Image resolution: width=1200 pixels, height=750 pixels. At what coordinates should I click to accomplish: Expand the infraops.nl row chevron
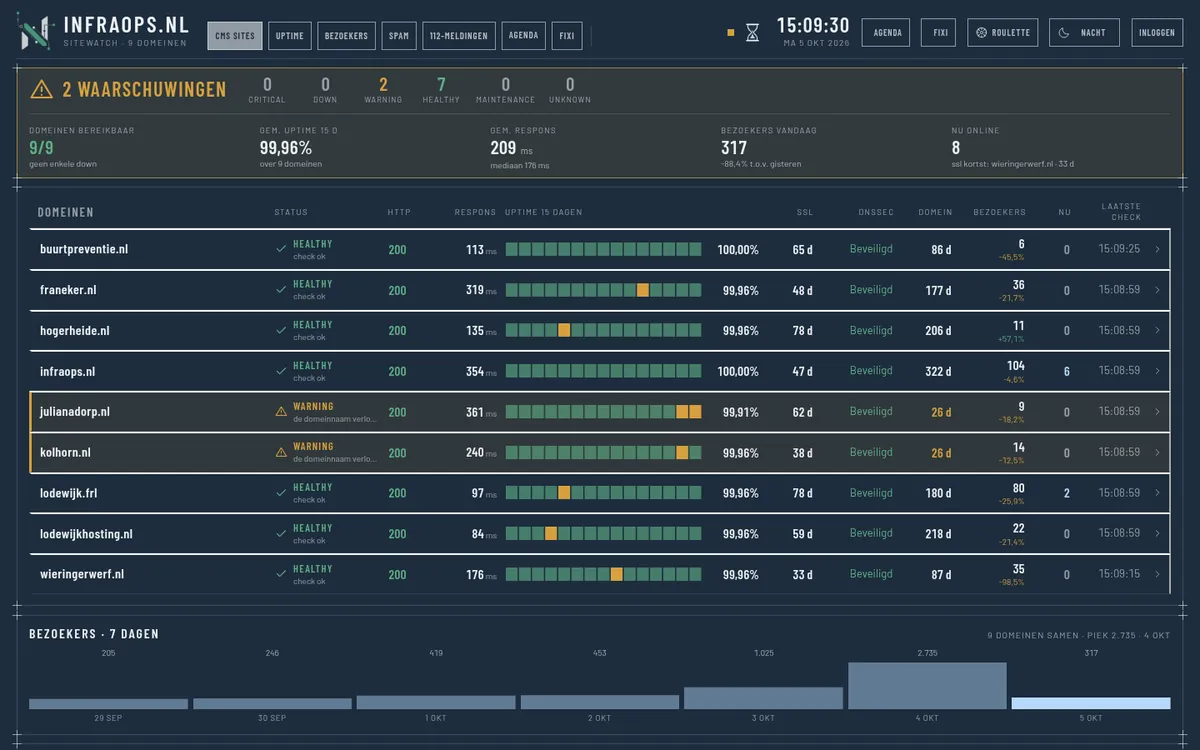(x=1157, y=371)
